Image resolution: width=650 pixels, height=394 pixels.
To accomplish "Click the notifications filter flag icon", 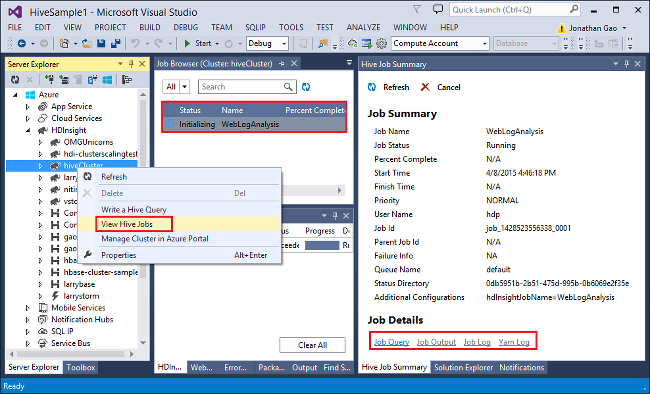I will (417, 9).
